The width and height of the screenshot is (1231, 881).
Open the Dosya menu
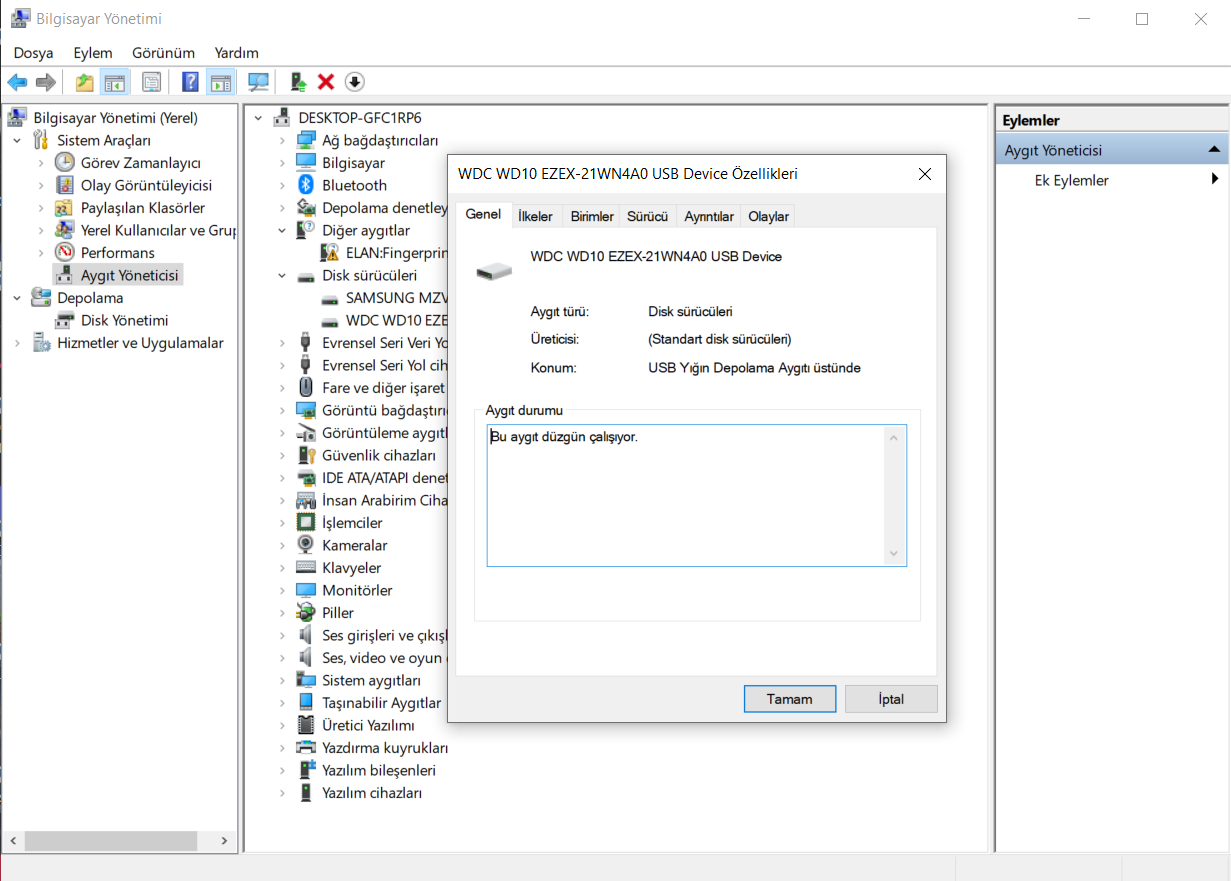[x=33, y=52]
